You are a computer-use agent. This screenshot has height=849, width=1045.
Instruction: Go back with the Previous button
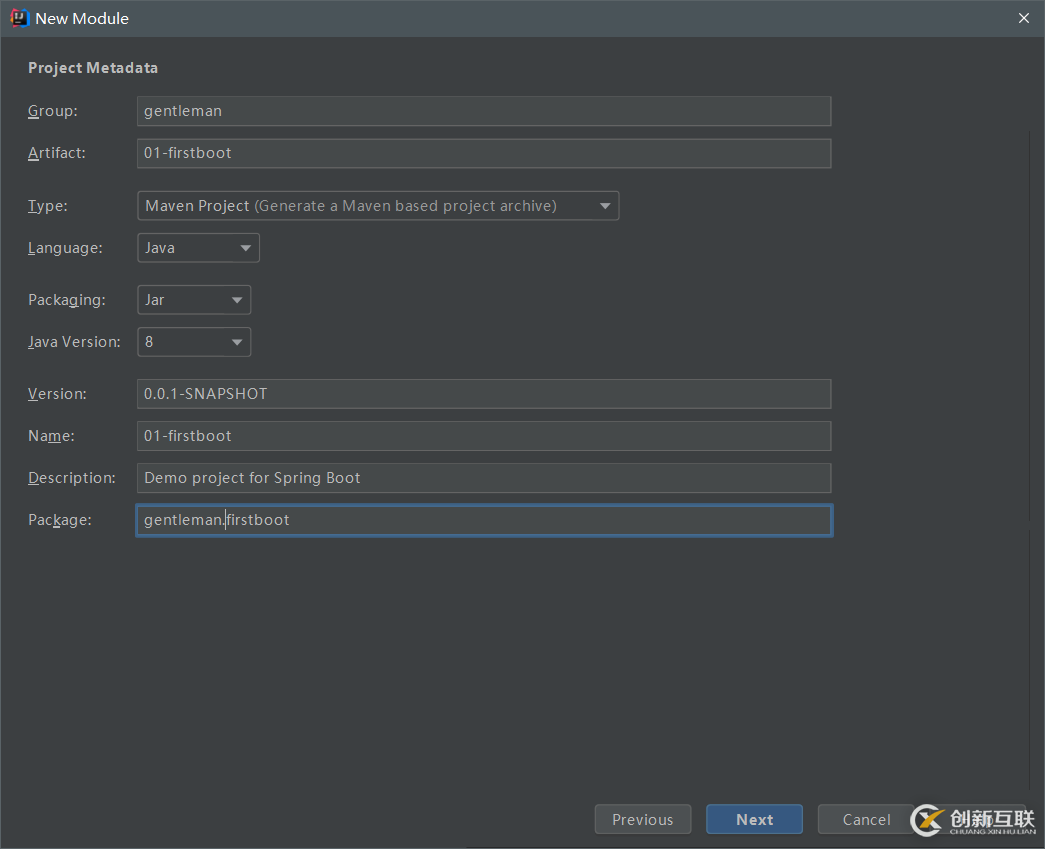click(642, 820)
